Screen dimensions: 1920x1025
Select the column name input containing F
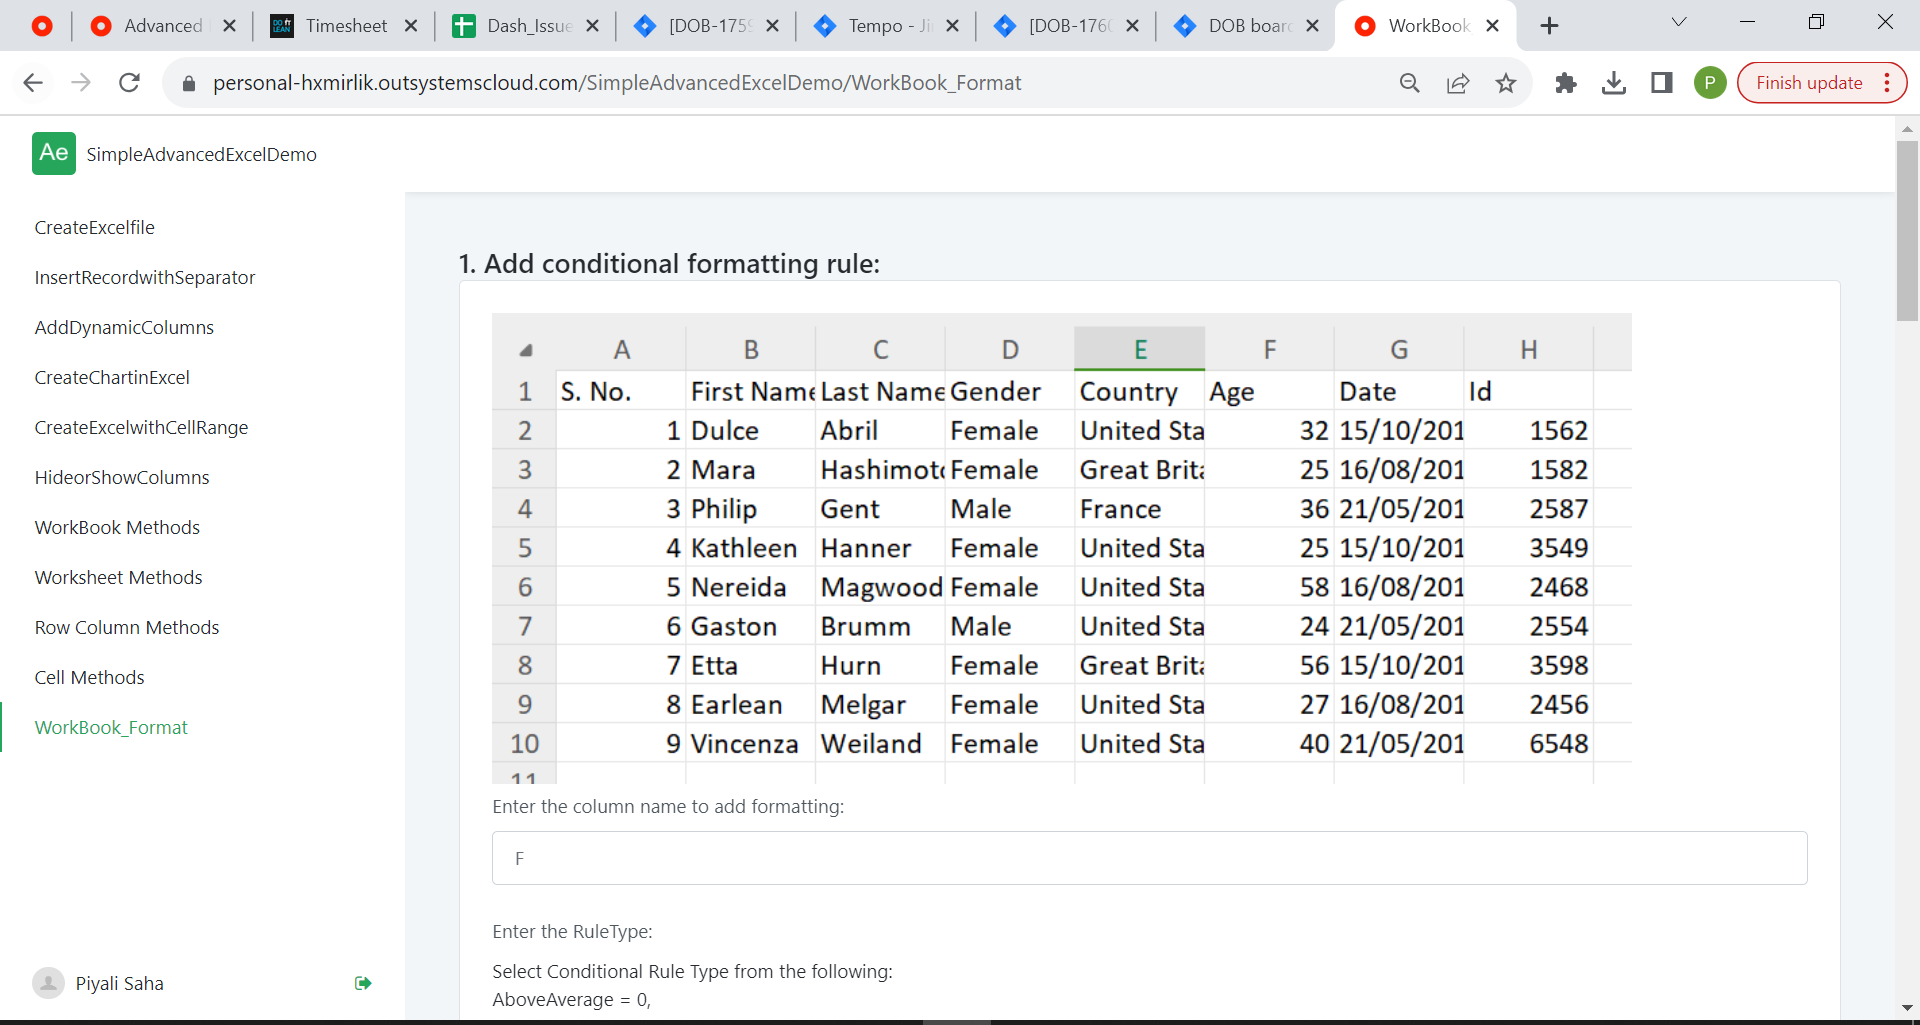[x=1149, y=857]
